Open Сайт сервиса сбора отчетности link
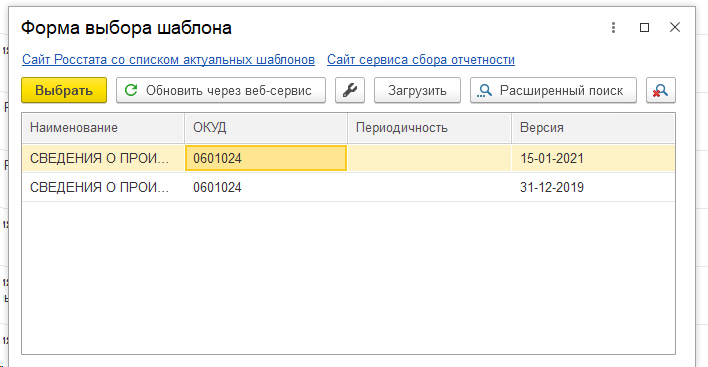Screen dimensions: 708x367 click(x=421, y=60)
